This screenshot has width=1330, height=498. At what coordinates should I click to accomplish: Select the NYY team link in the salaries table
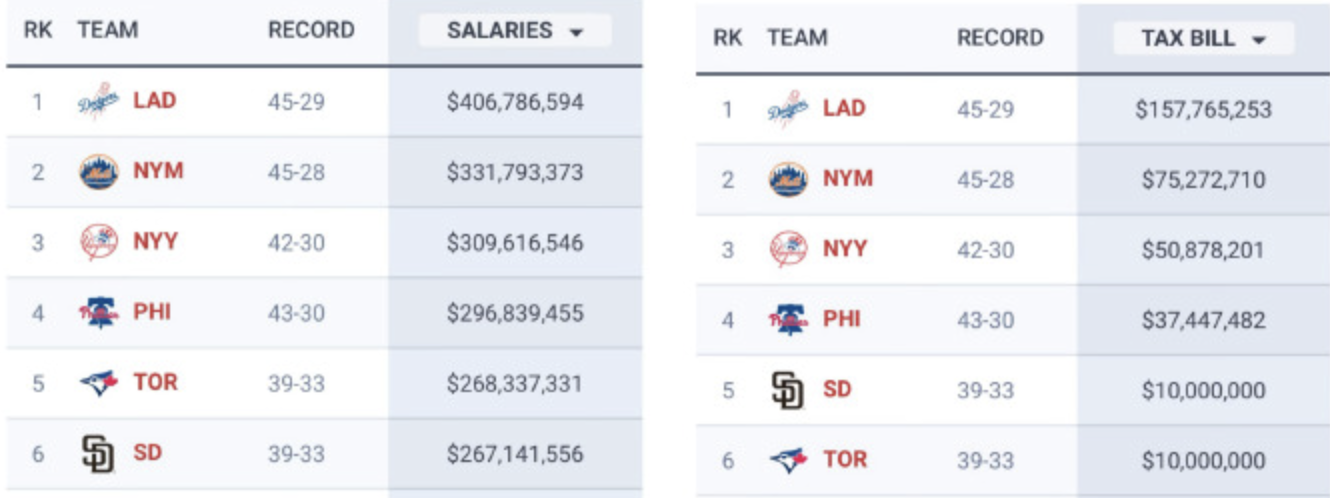tap(155, 242)
